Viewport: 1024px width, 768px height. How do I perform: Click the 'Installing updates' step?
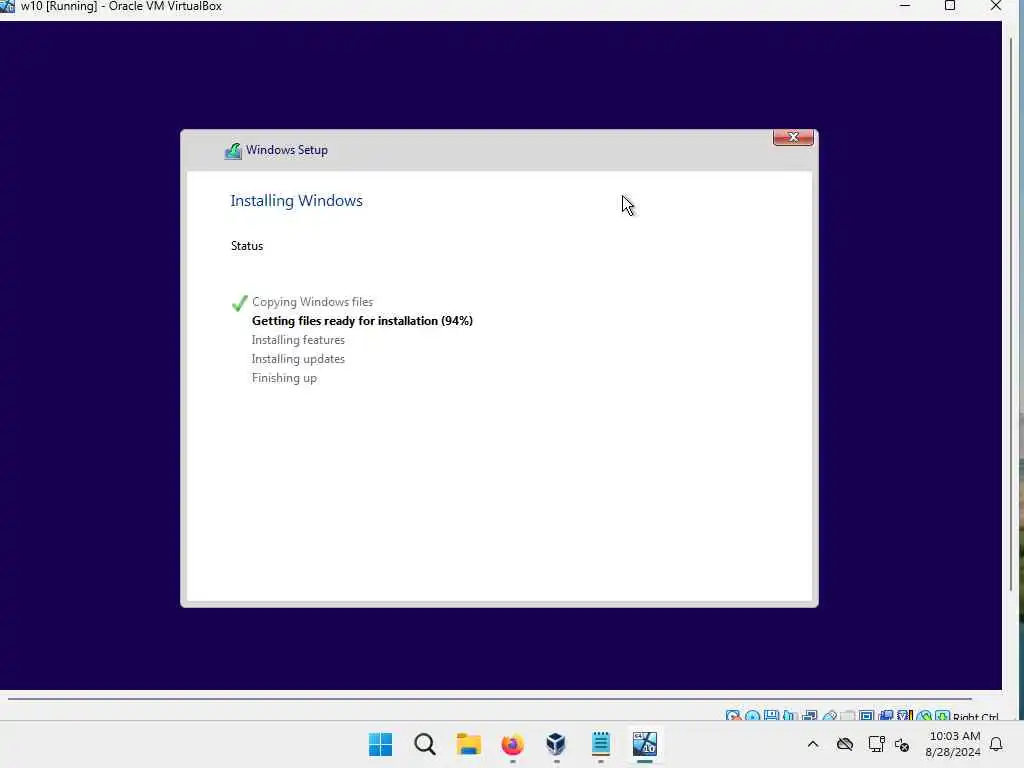tap(298, 359)
